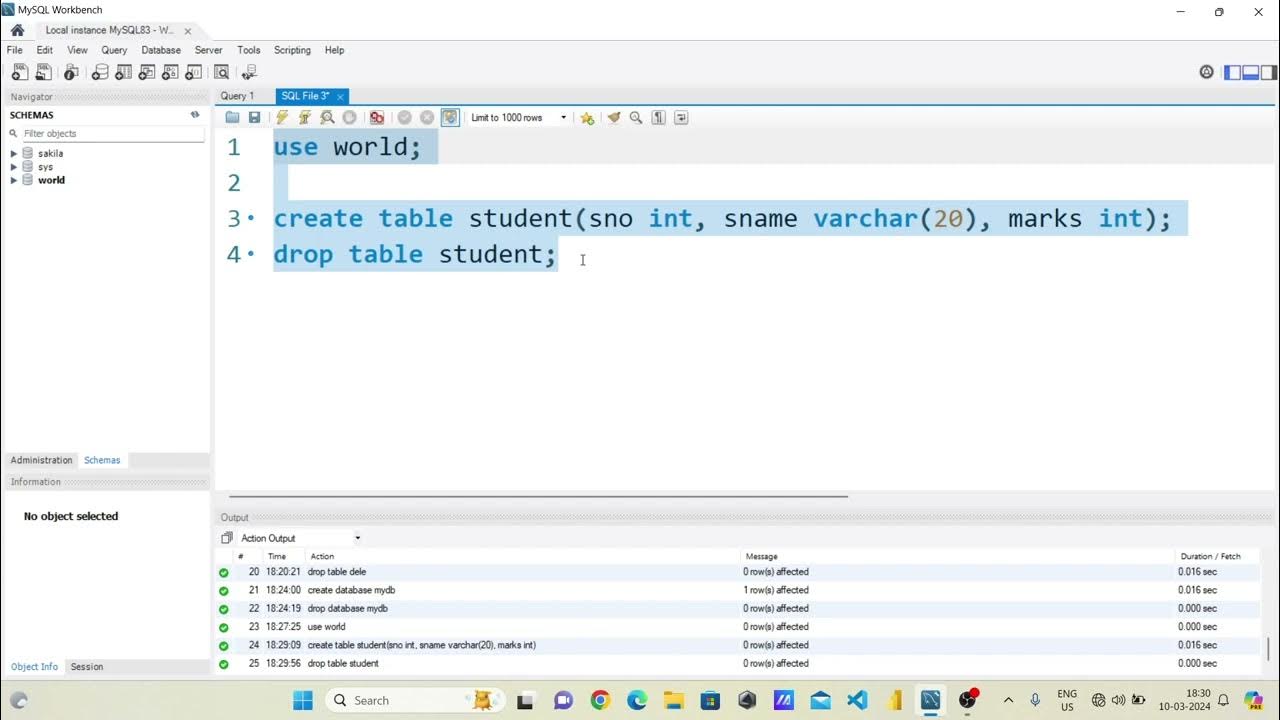Expand the world schema
The height and width of the screenshot is (720, 1280).
(x=14, y=180)
